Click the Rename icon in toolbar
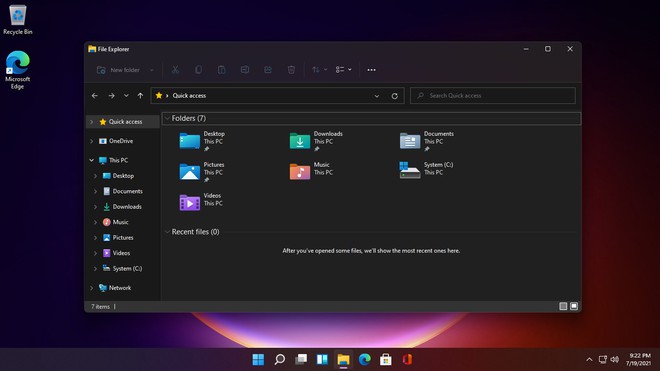This screenshot has width=660, height=371. 245,70
